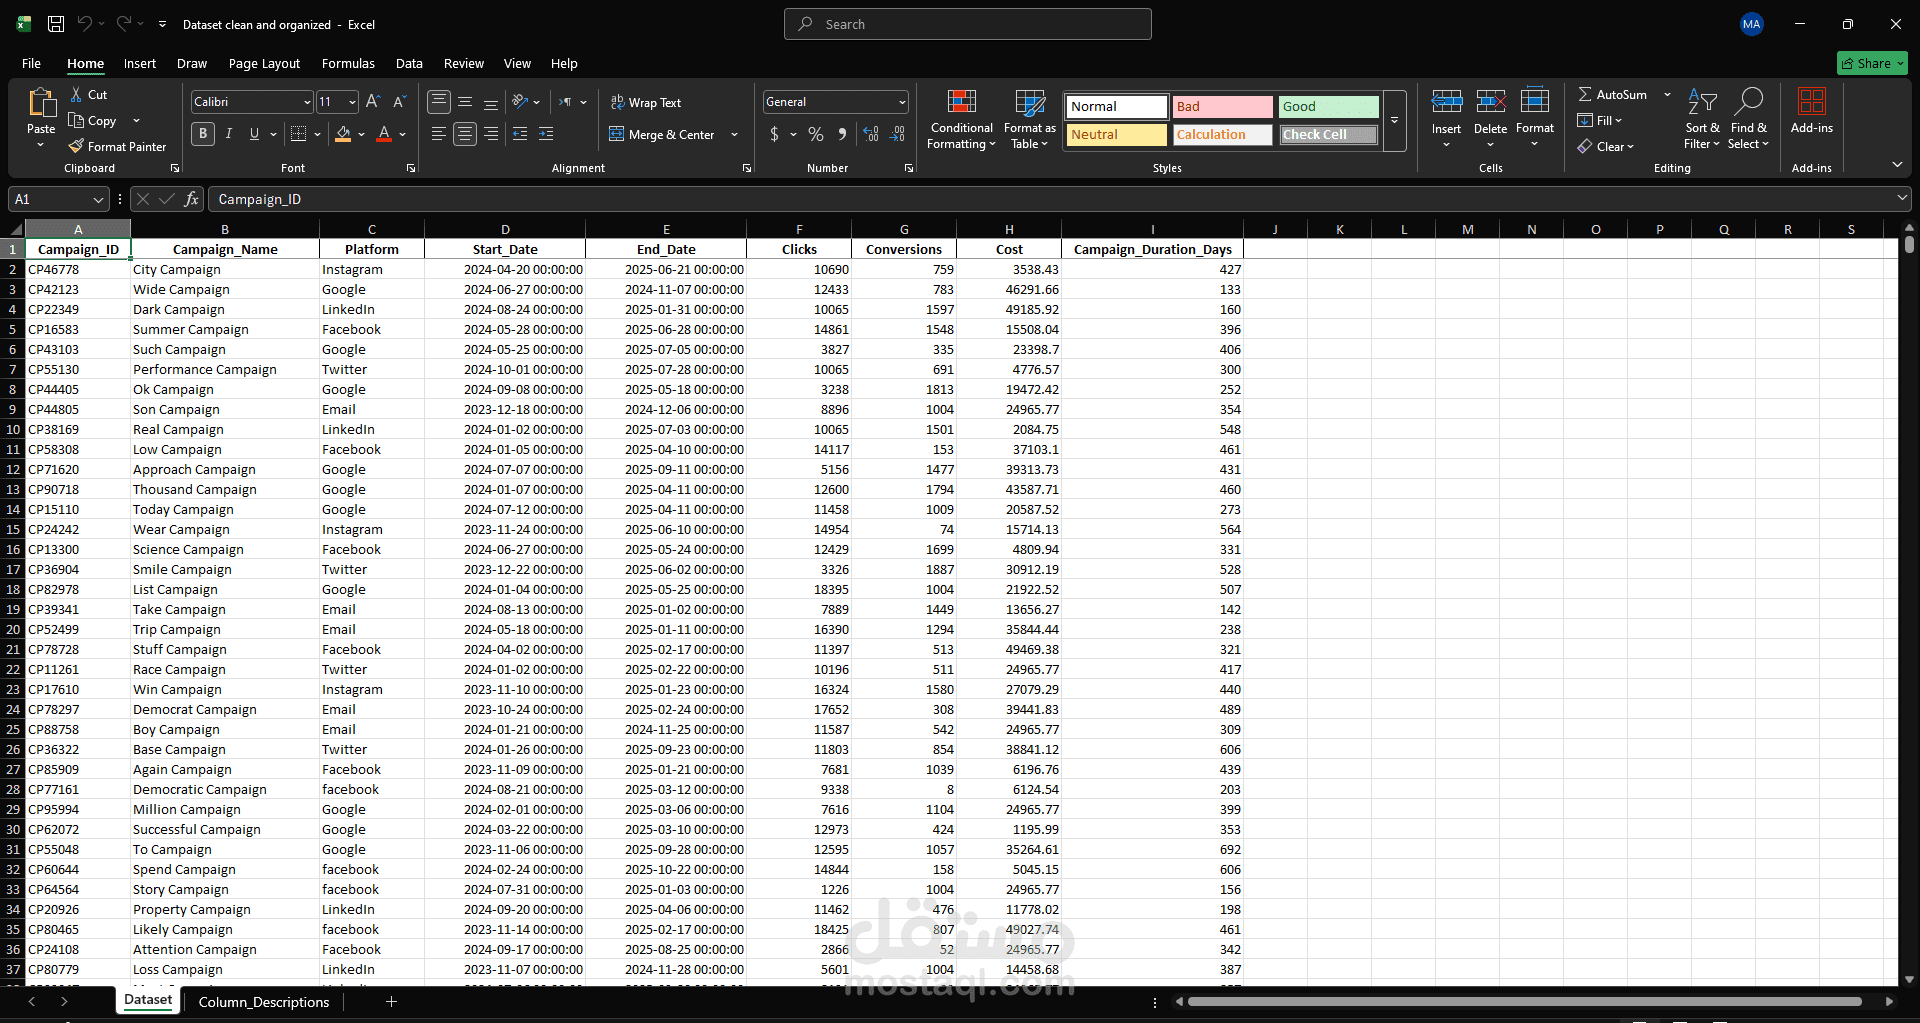Toggle Top Align vertical alignment
This screenshot has width=1920, height=1023.
438,102
